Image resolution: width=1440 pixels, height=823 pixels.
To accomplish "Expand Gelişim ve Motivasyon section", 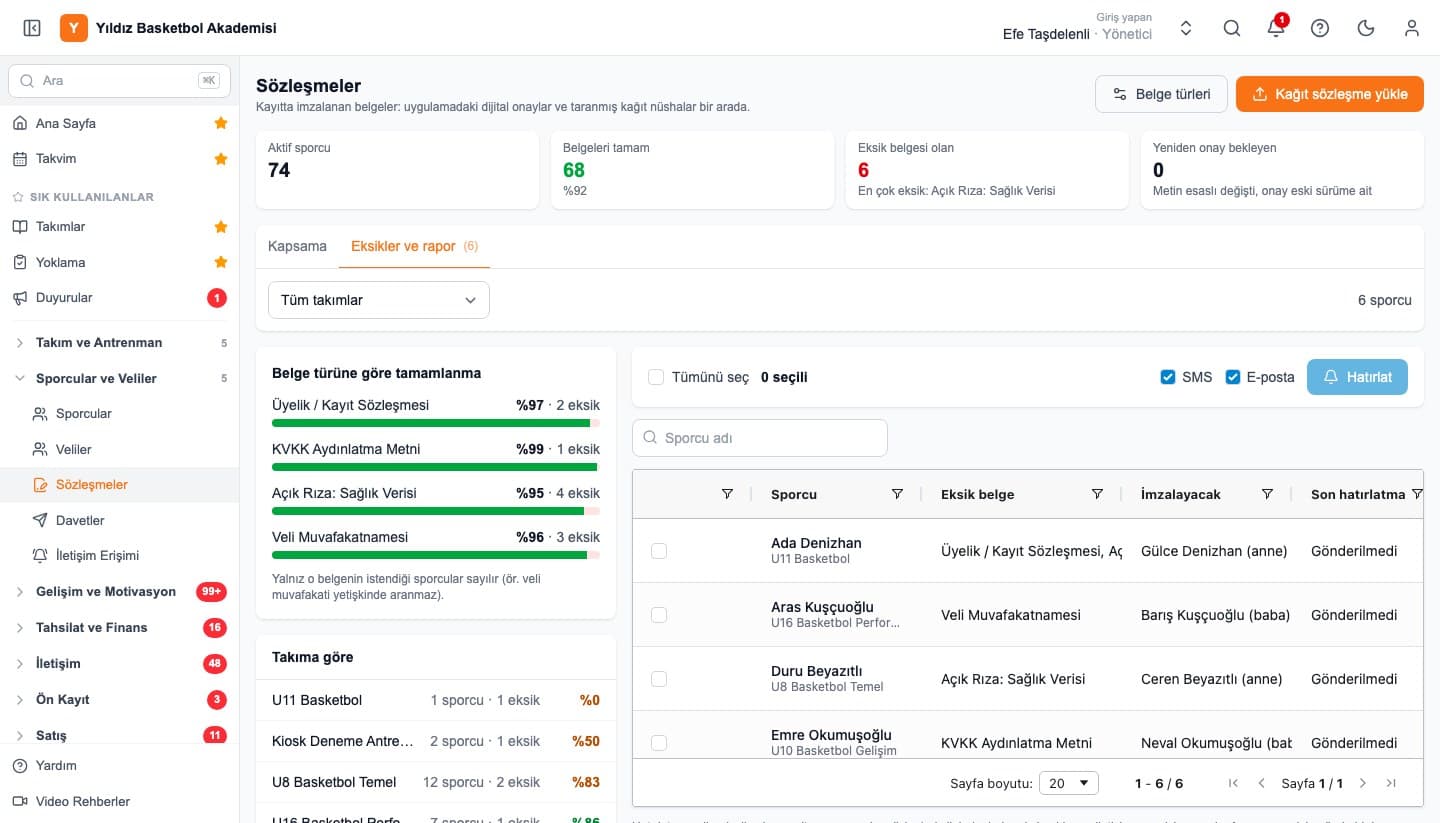I will [x=120, y=592].
